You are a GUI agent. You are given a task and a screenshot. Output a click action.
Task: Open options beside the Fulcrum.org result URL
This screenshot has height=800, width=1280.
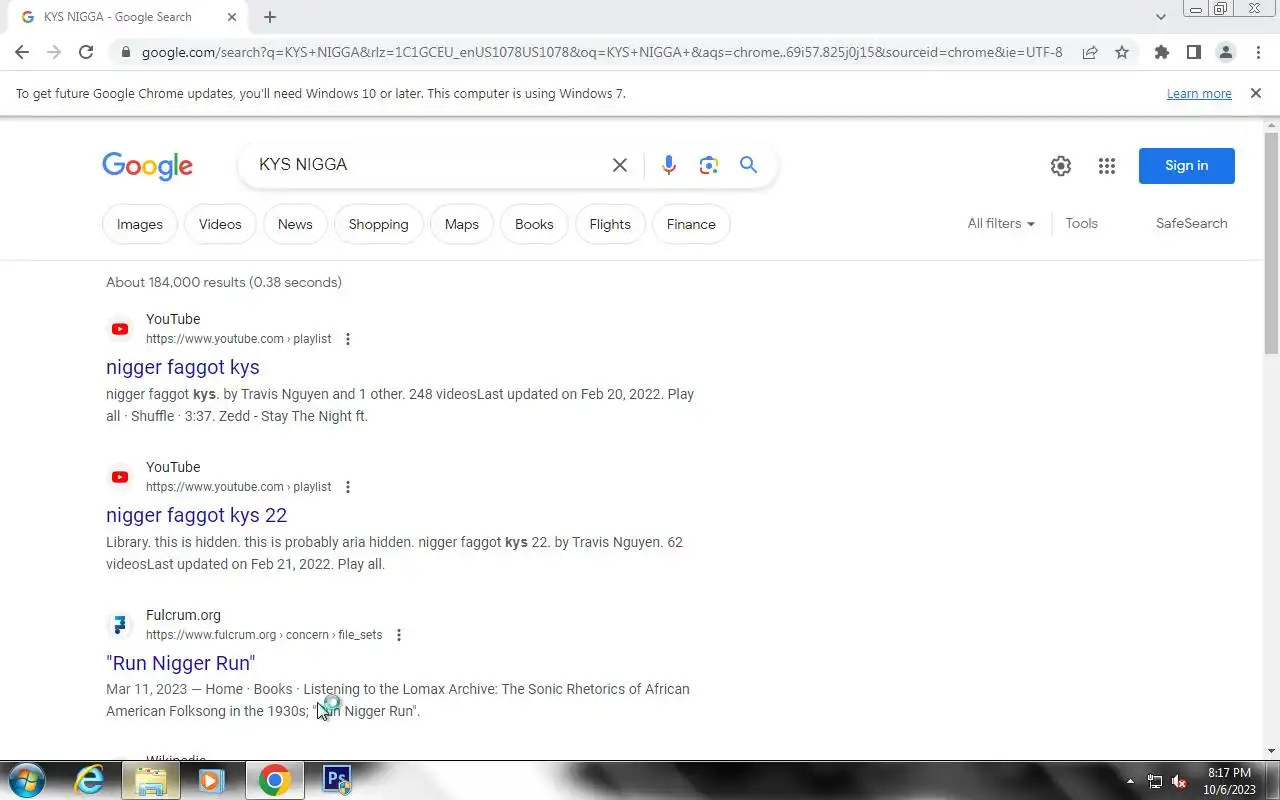[399, 635]
